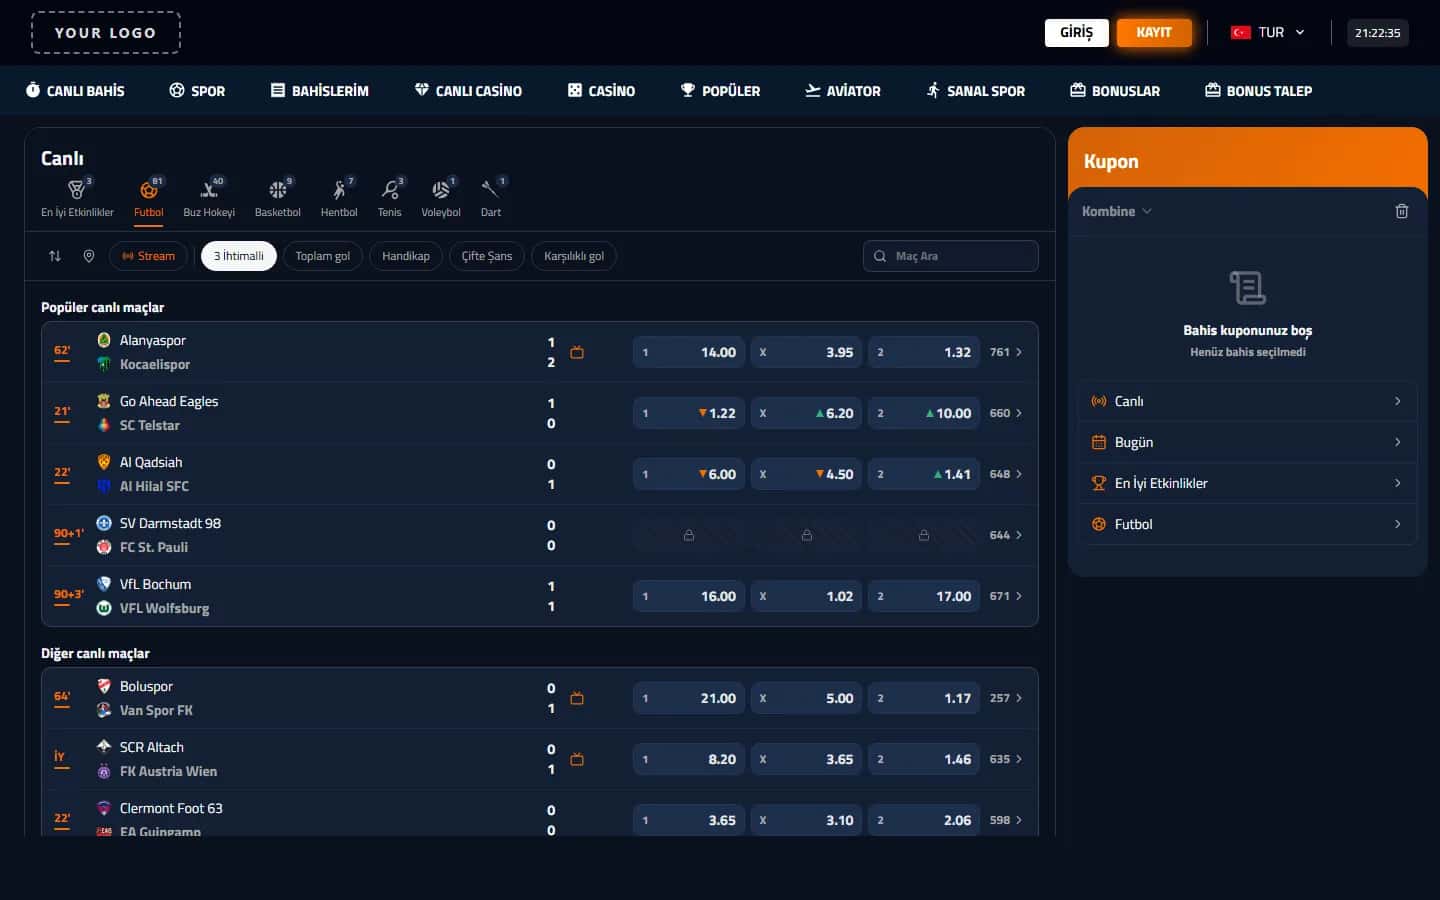
Task: Select the Karşılıklı gol market filter
Action: [x=574, y=256]
